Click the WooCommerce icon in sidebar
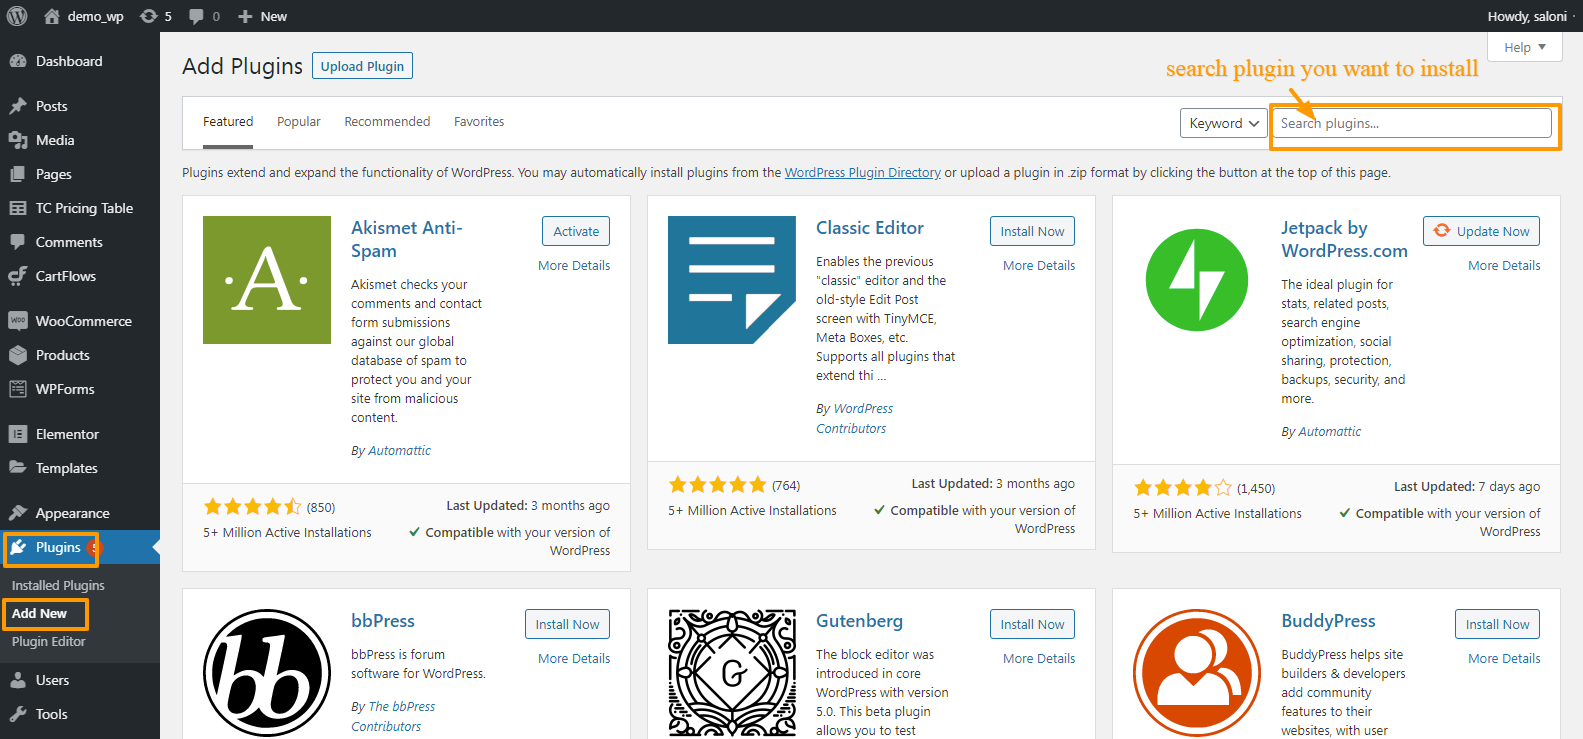1583x739 pixels. coord(18,321)
